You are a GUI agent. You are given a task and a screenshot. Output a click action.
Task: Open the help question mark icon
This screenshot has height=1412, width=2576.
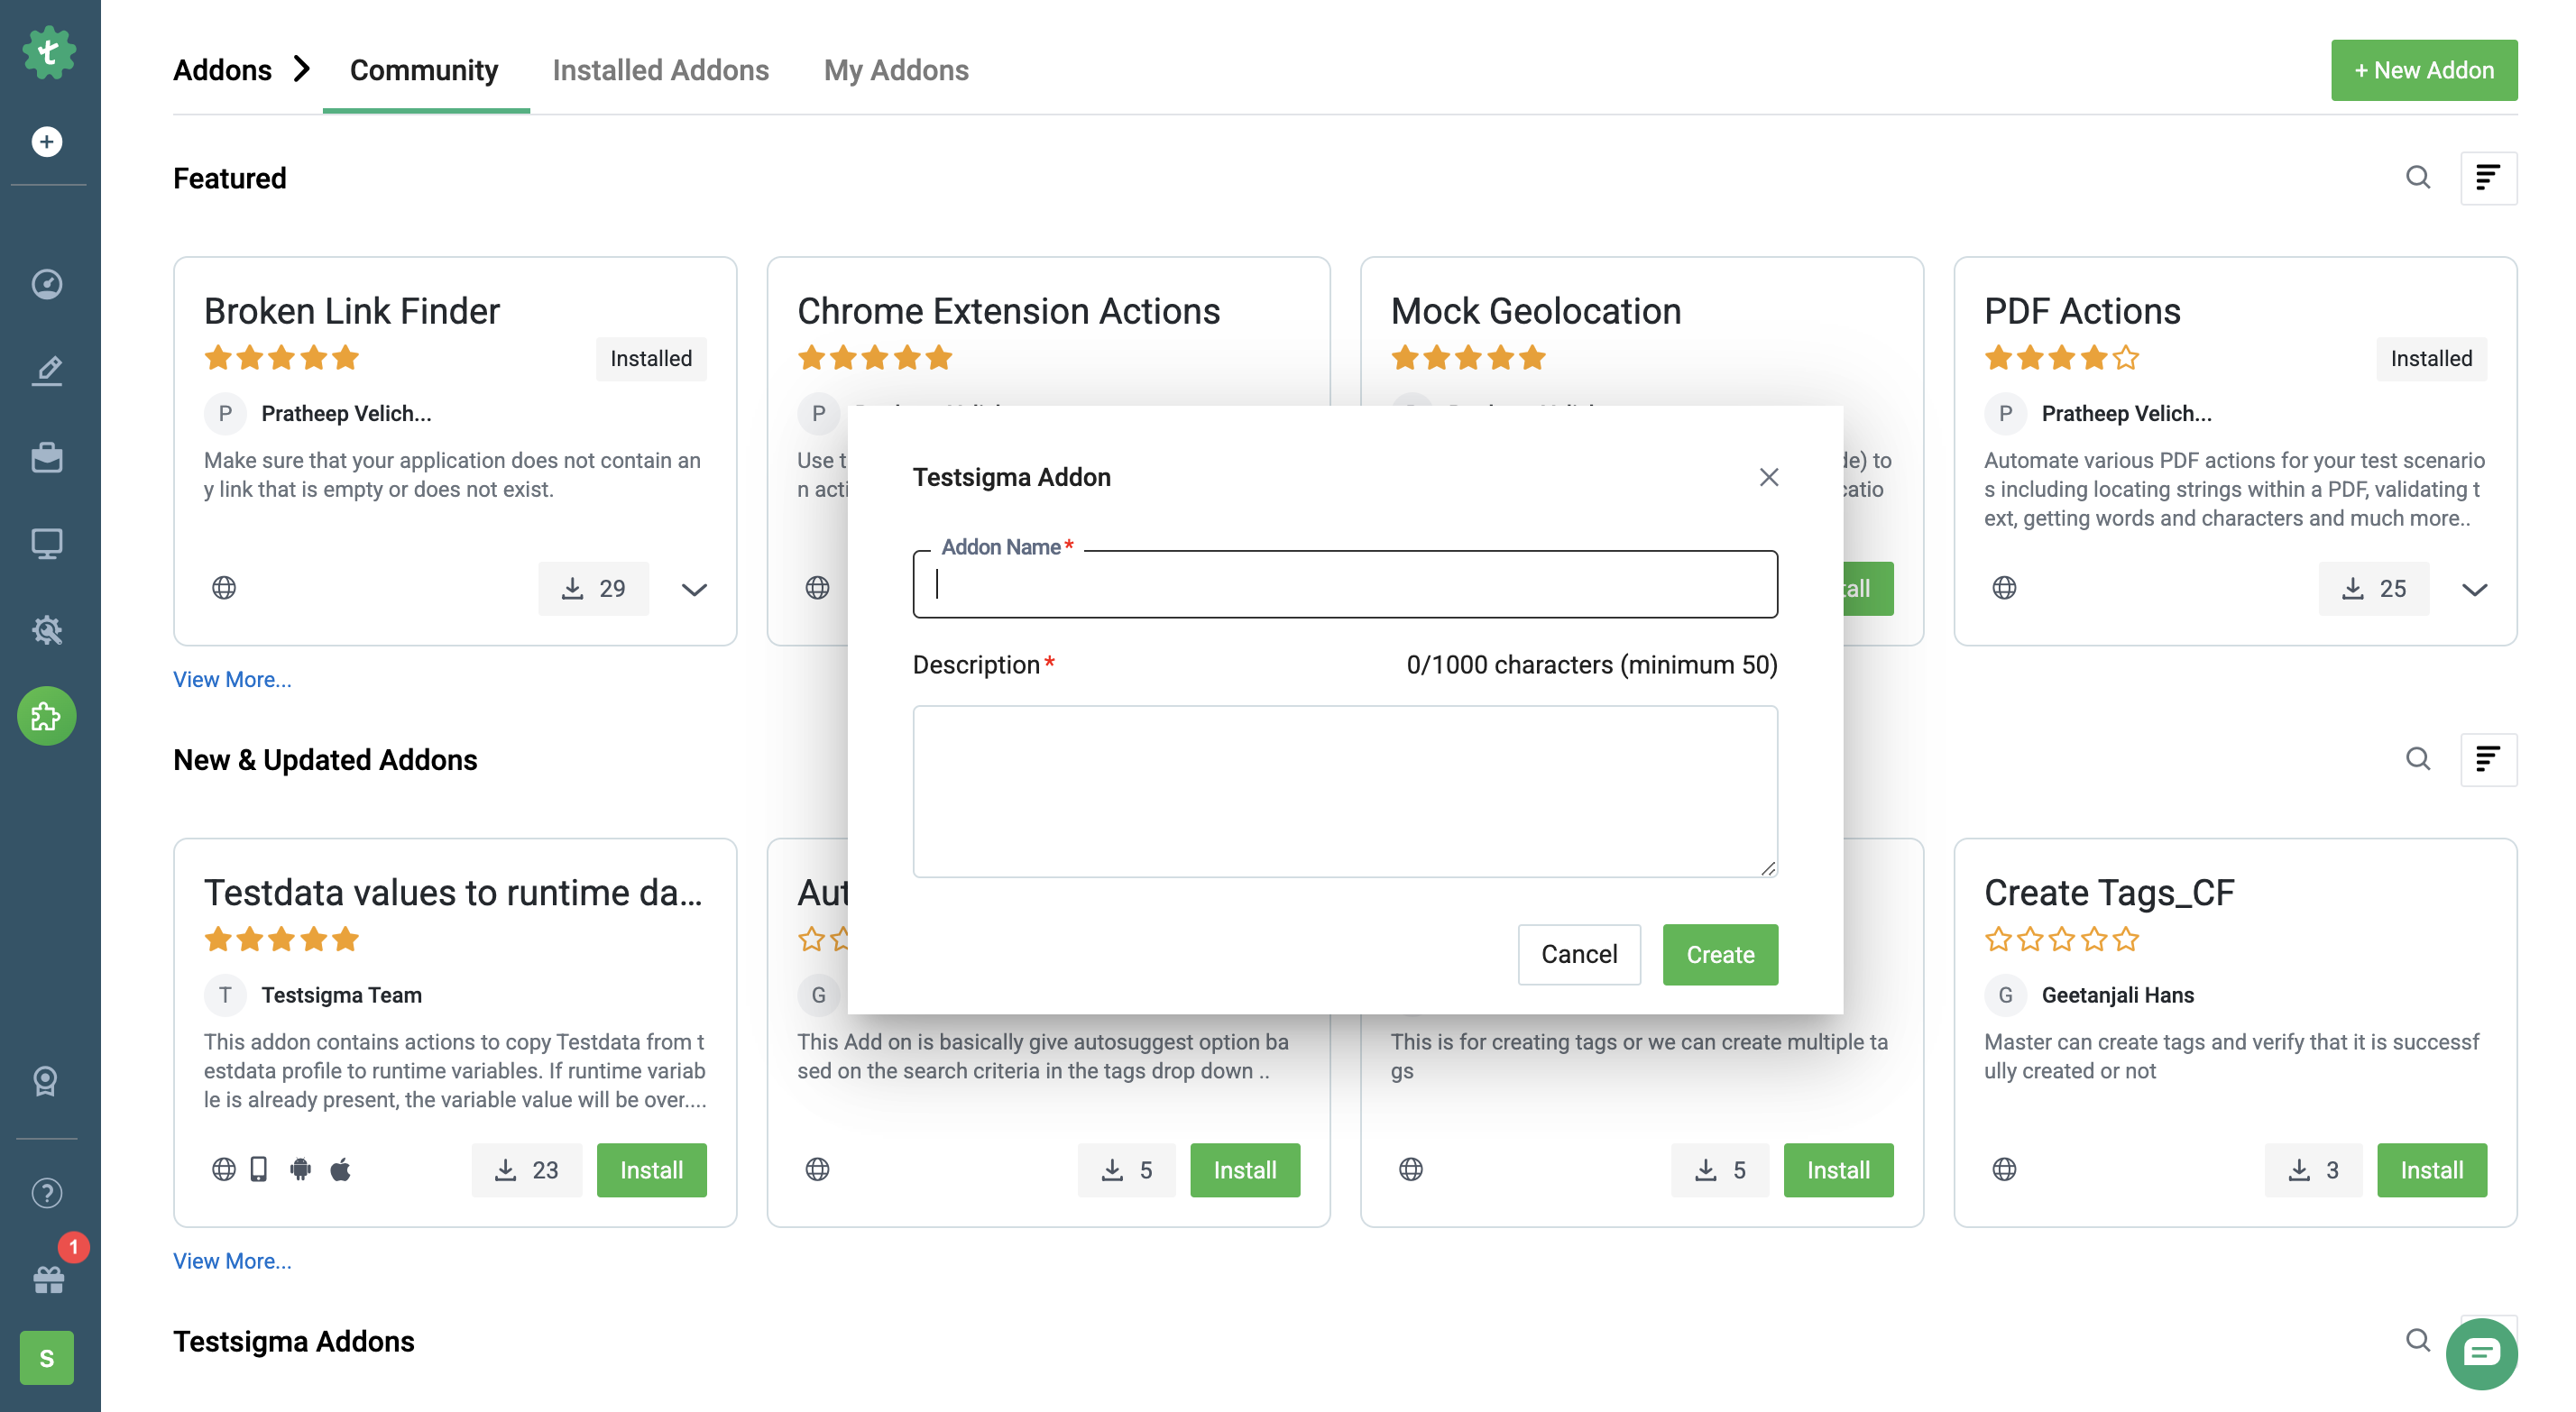[46, 1192]
